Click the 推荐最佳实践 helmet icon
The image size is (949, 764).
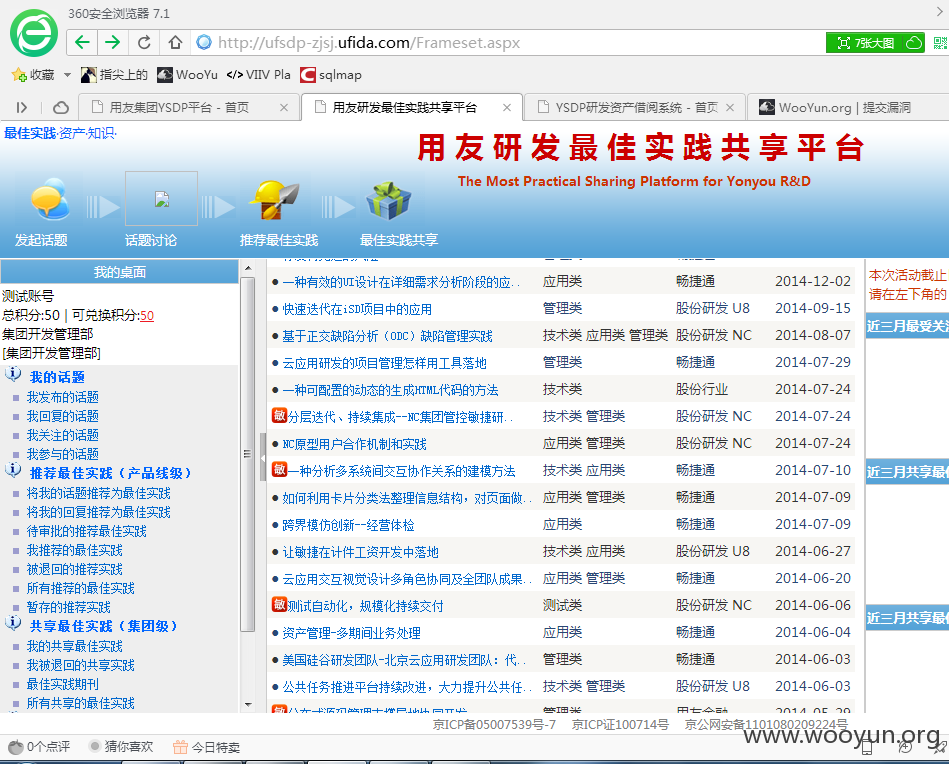click(x=274, y=200)
